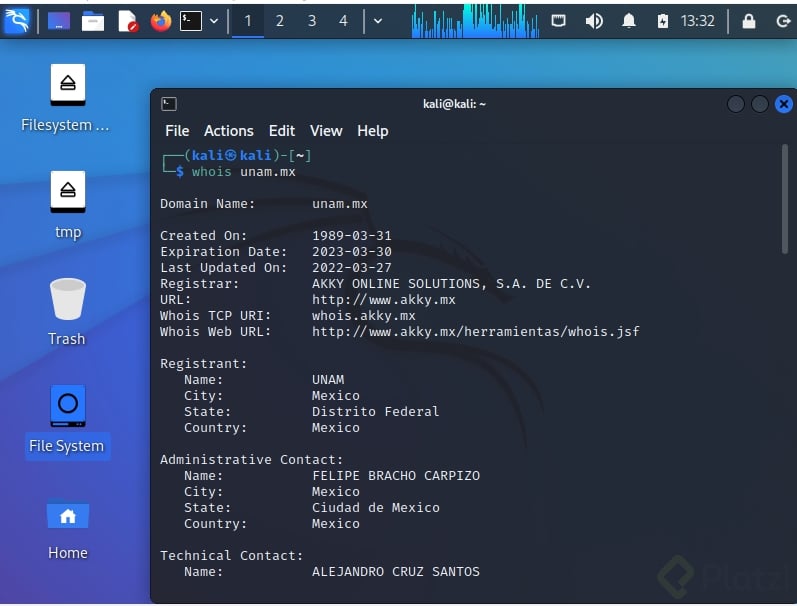Click the name FELIPE BRACHO CARPIZO
797x606 pixels.
[395, 476]
